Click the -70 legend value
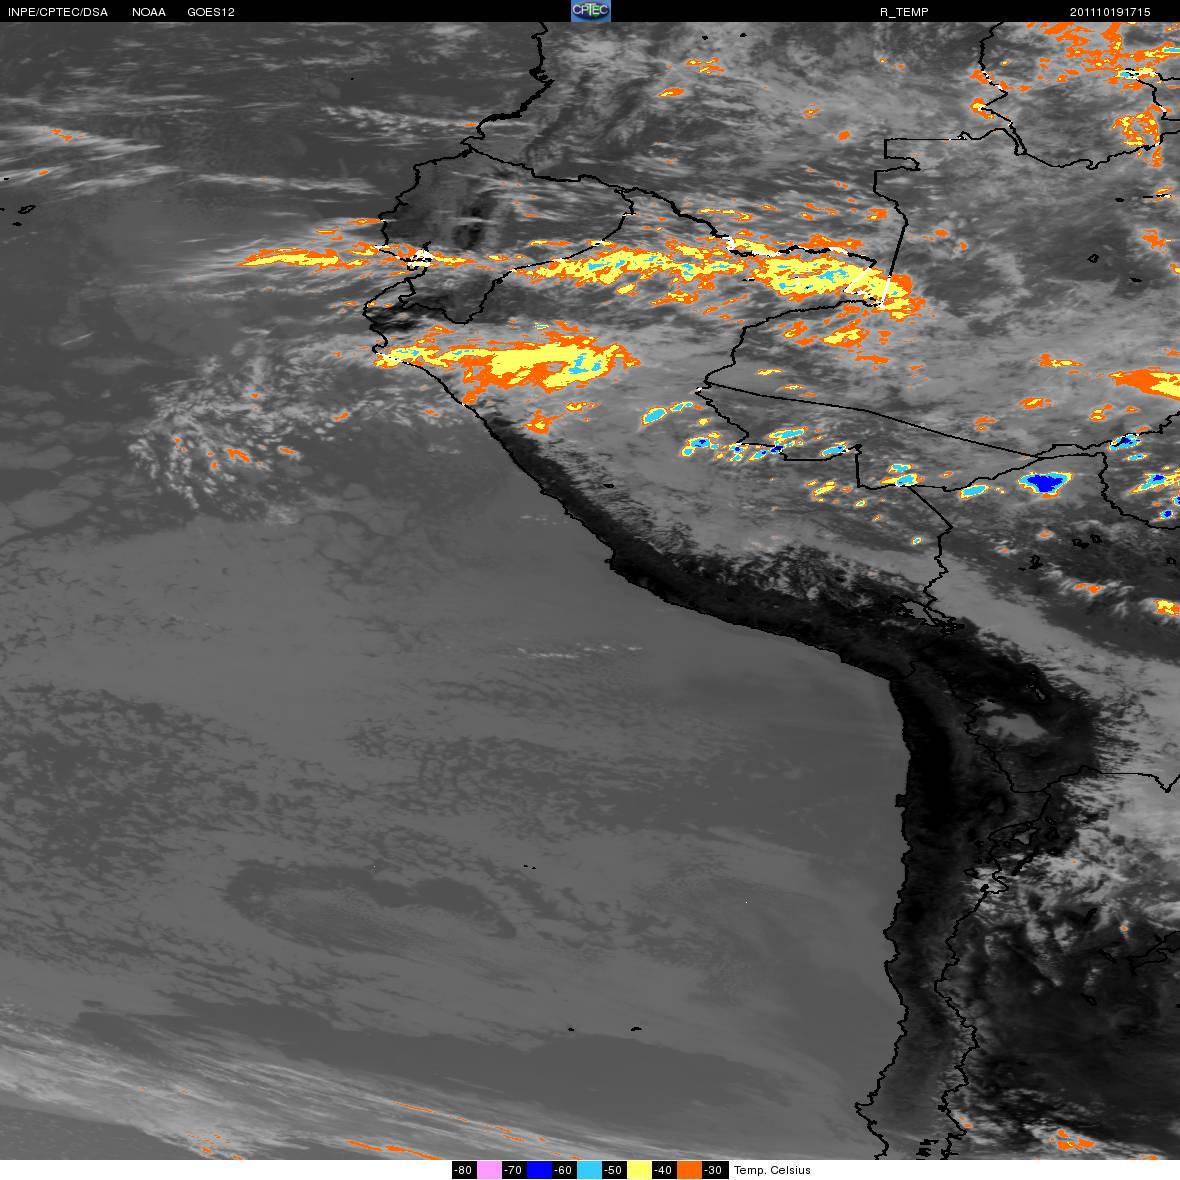Image resolution: width=1180 pixels, height=1180 pixels. 513,1170
